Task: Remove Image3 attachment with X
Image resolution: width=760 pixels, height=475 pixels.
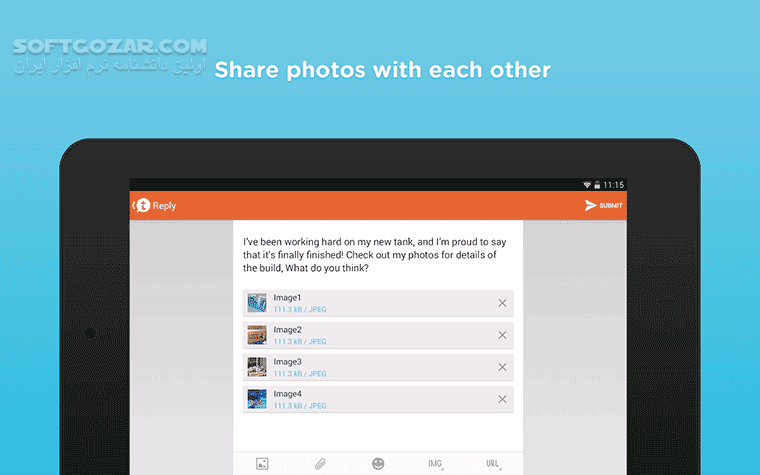Action: (x=502, y=367)
